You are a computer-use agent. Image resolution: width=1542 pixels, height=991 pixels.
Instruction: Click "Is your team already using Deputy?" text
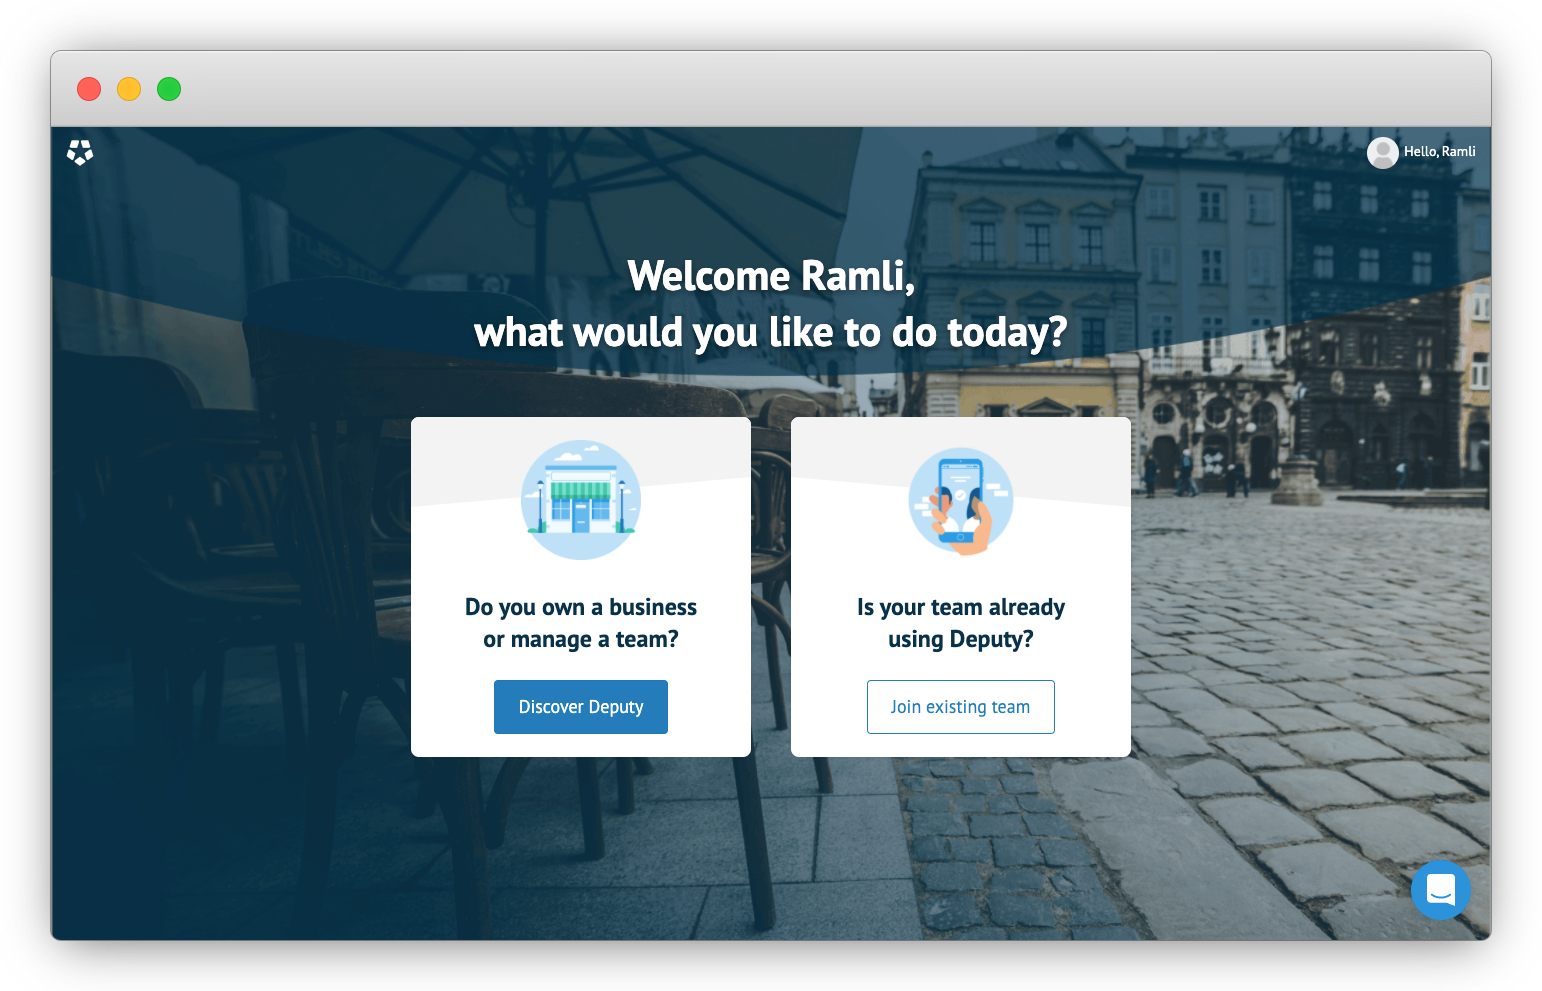(960, 623)
